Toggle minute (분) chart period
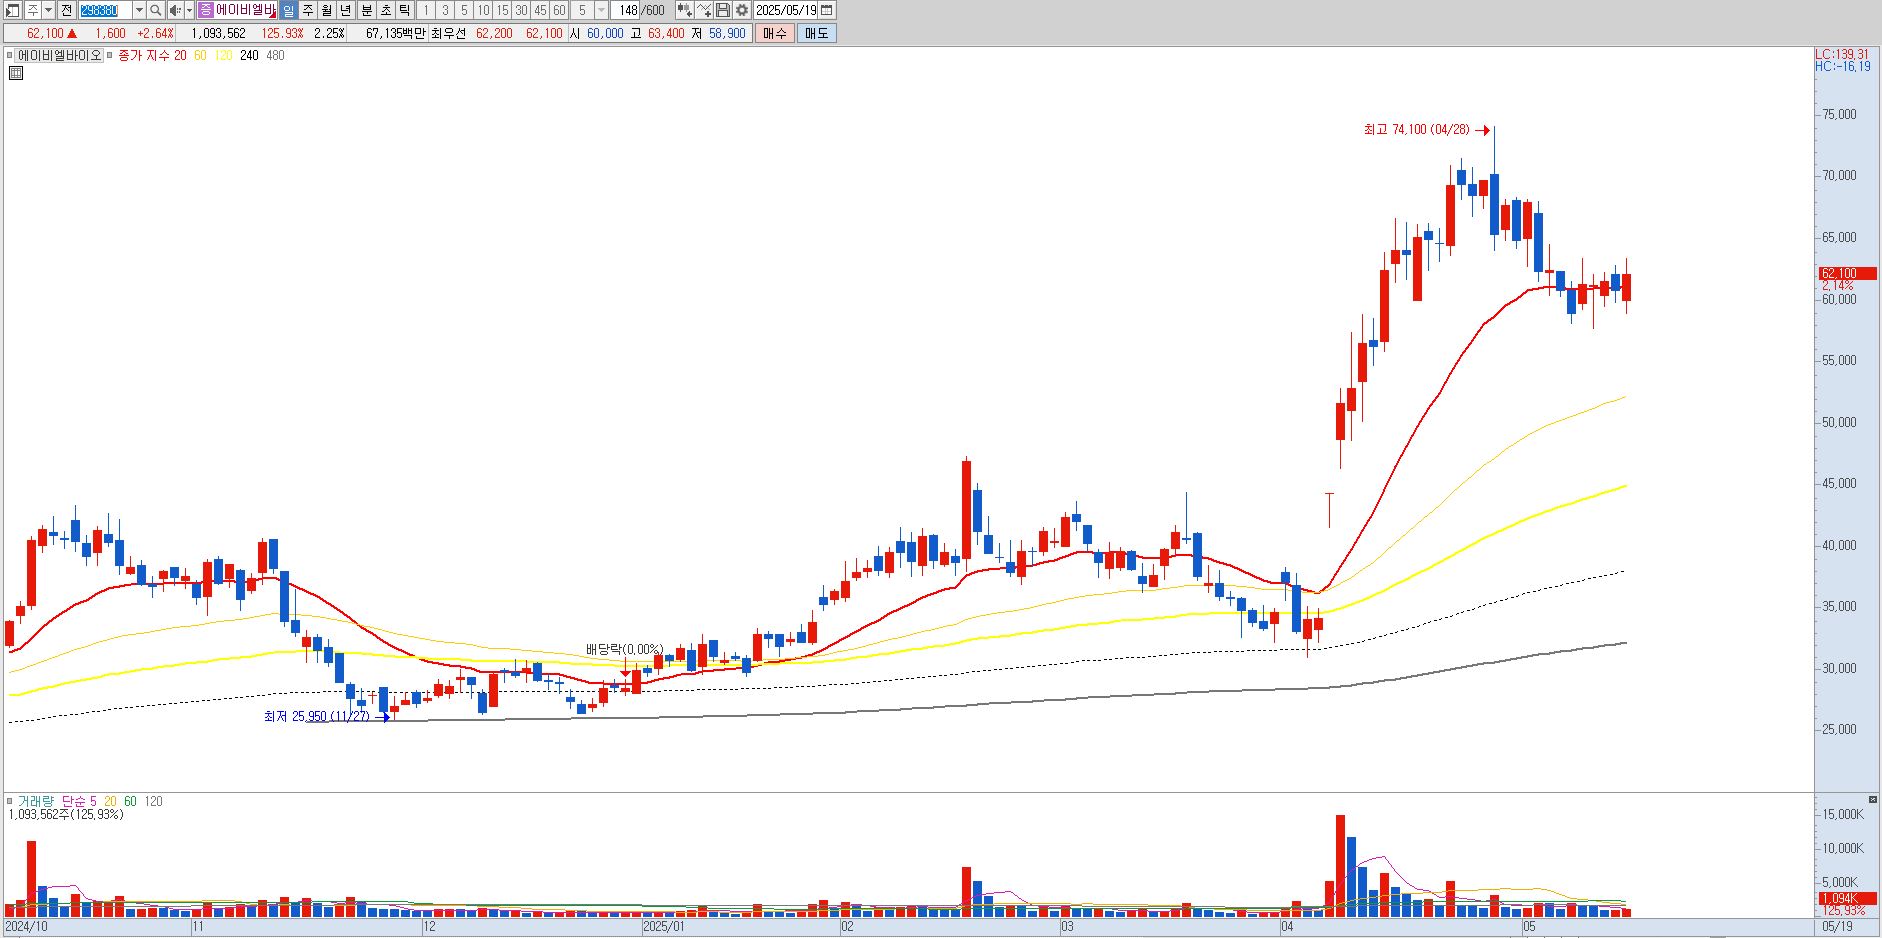Screen dimensions: 1882x938 (x=367, y=10)
